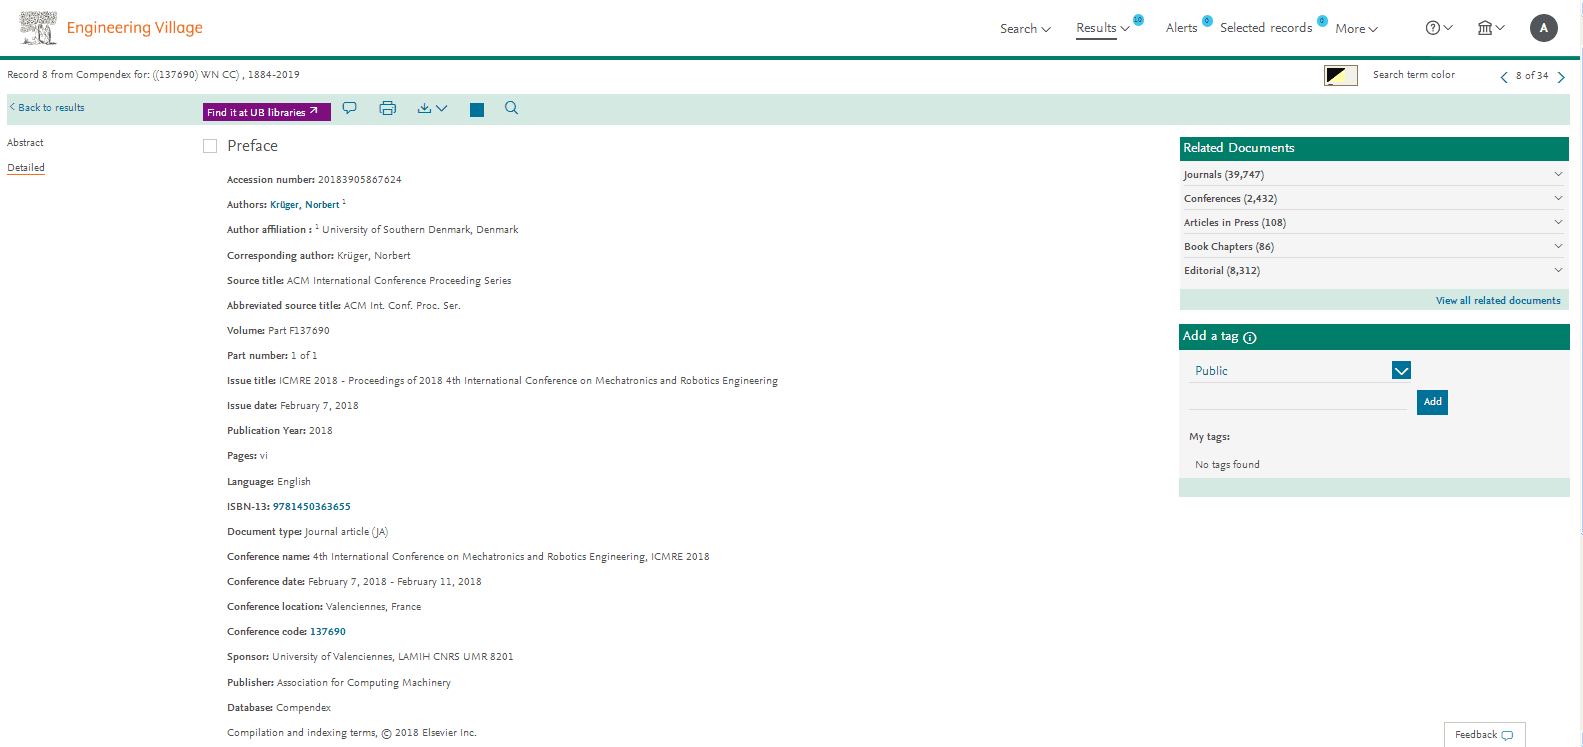1583x747 pixels.
Task: Click 'University of Southern Denmark, Denmark' text
Action: (420, 230)
